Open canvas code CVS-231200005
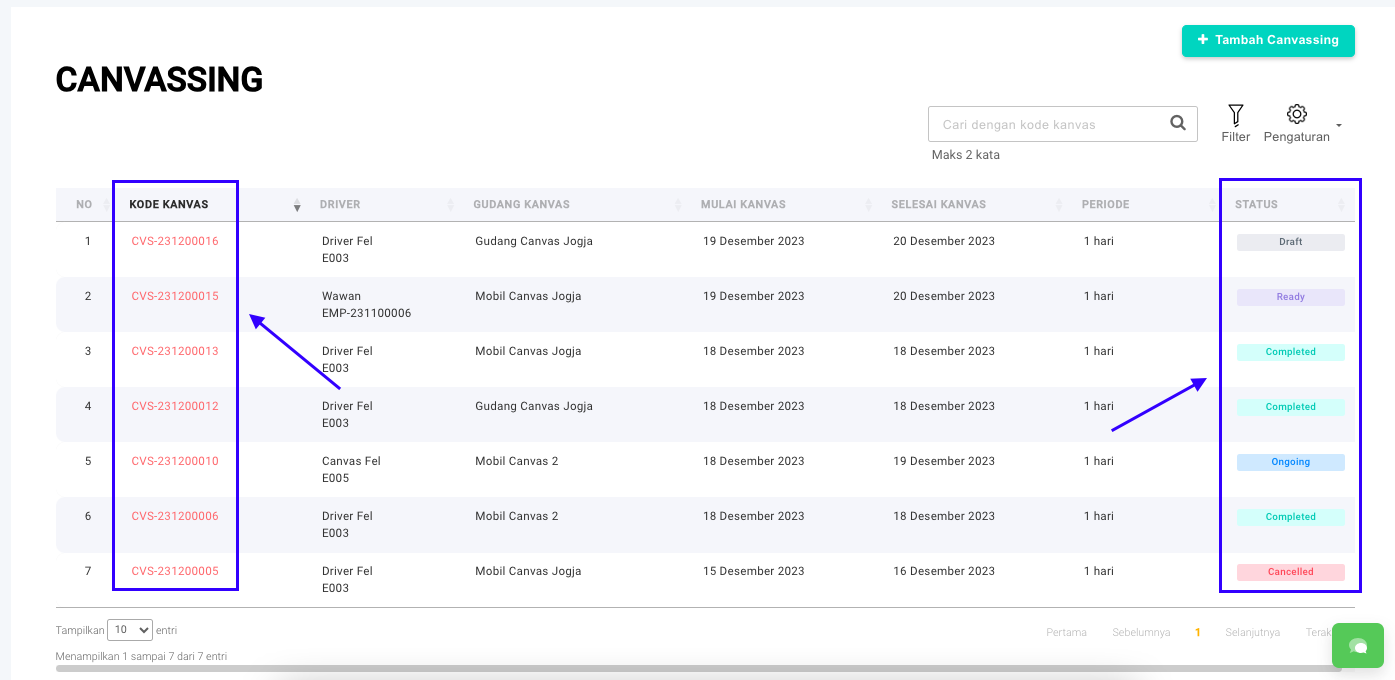 pos(175,571)
